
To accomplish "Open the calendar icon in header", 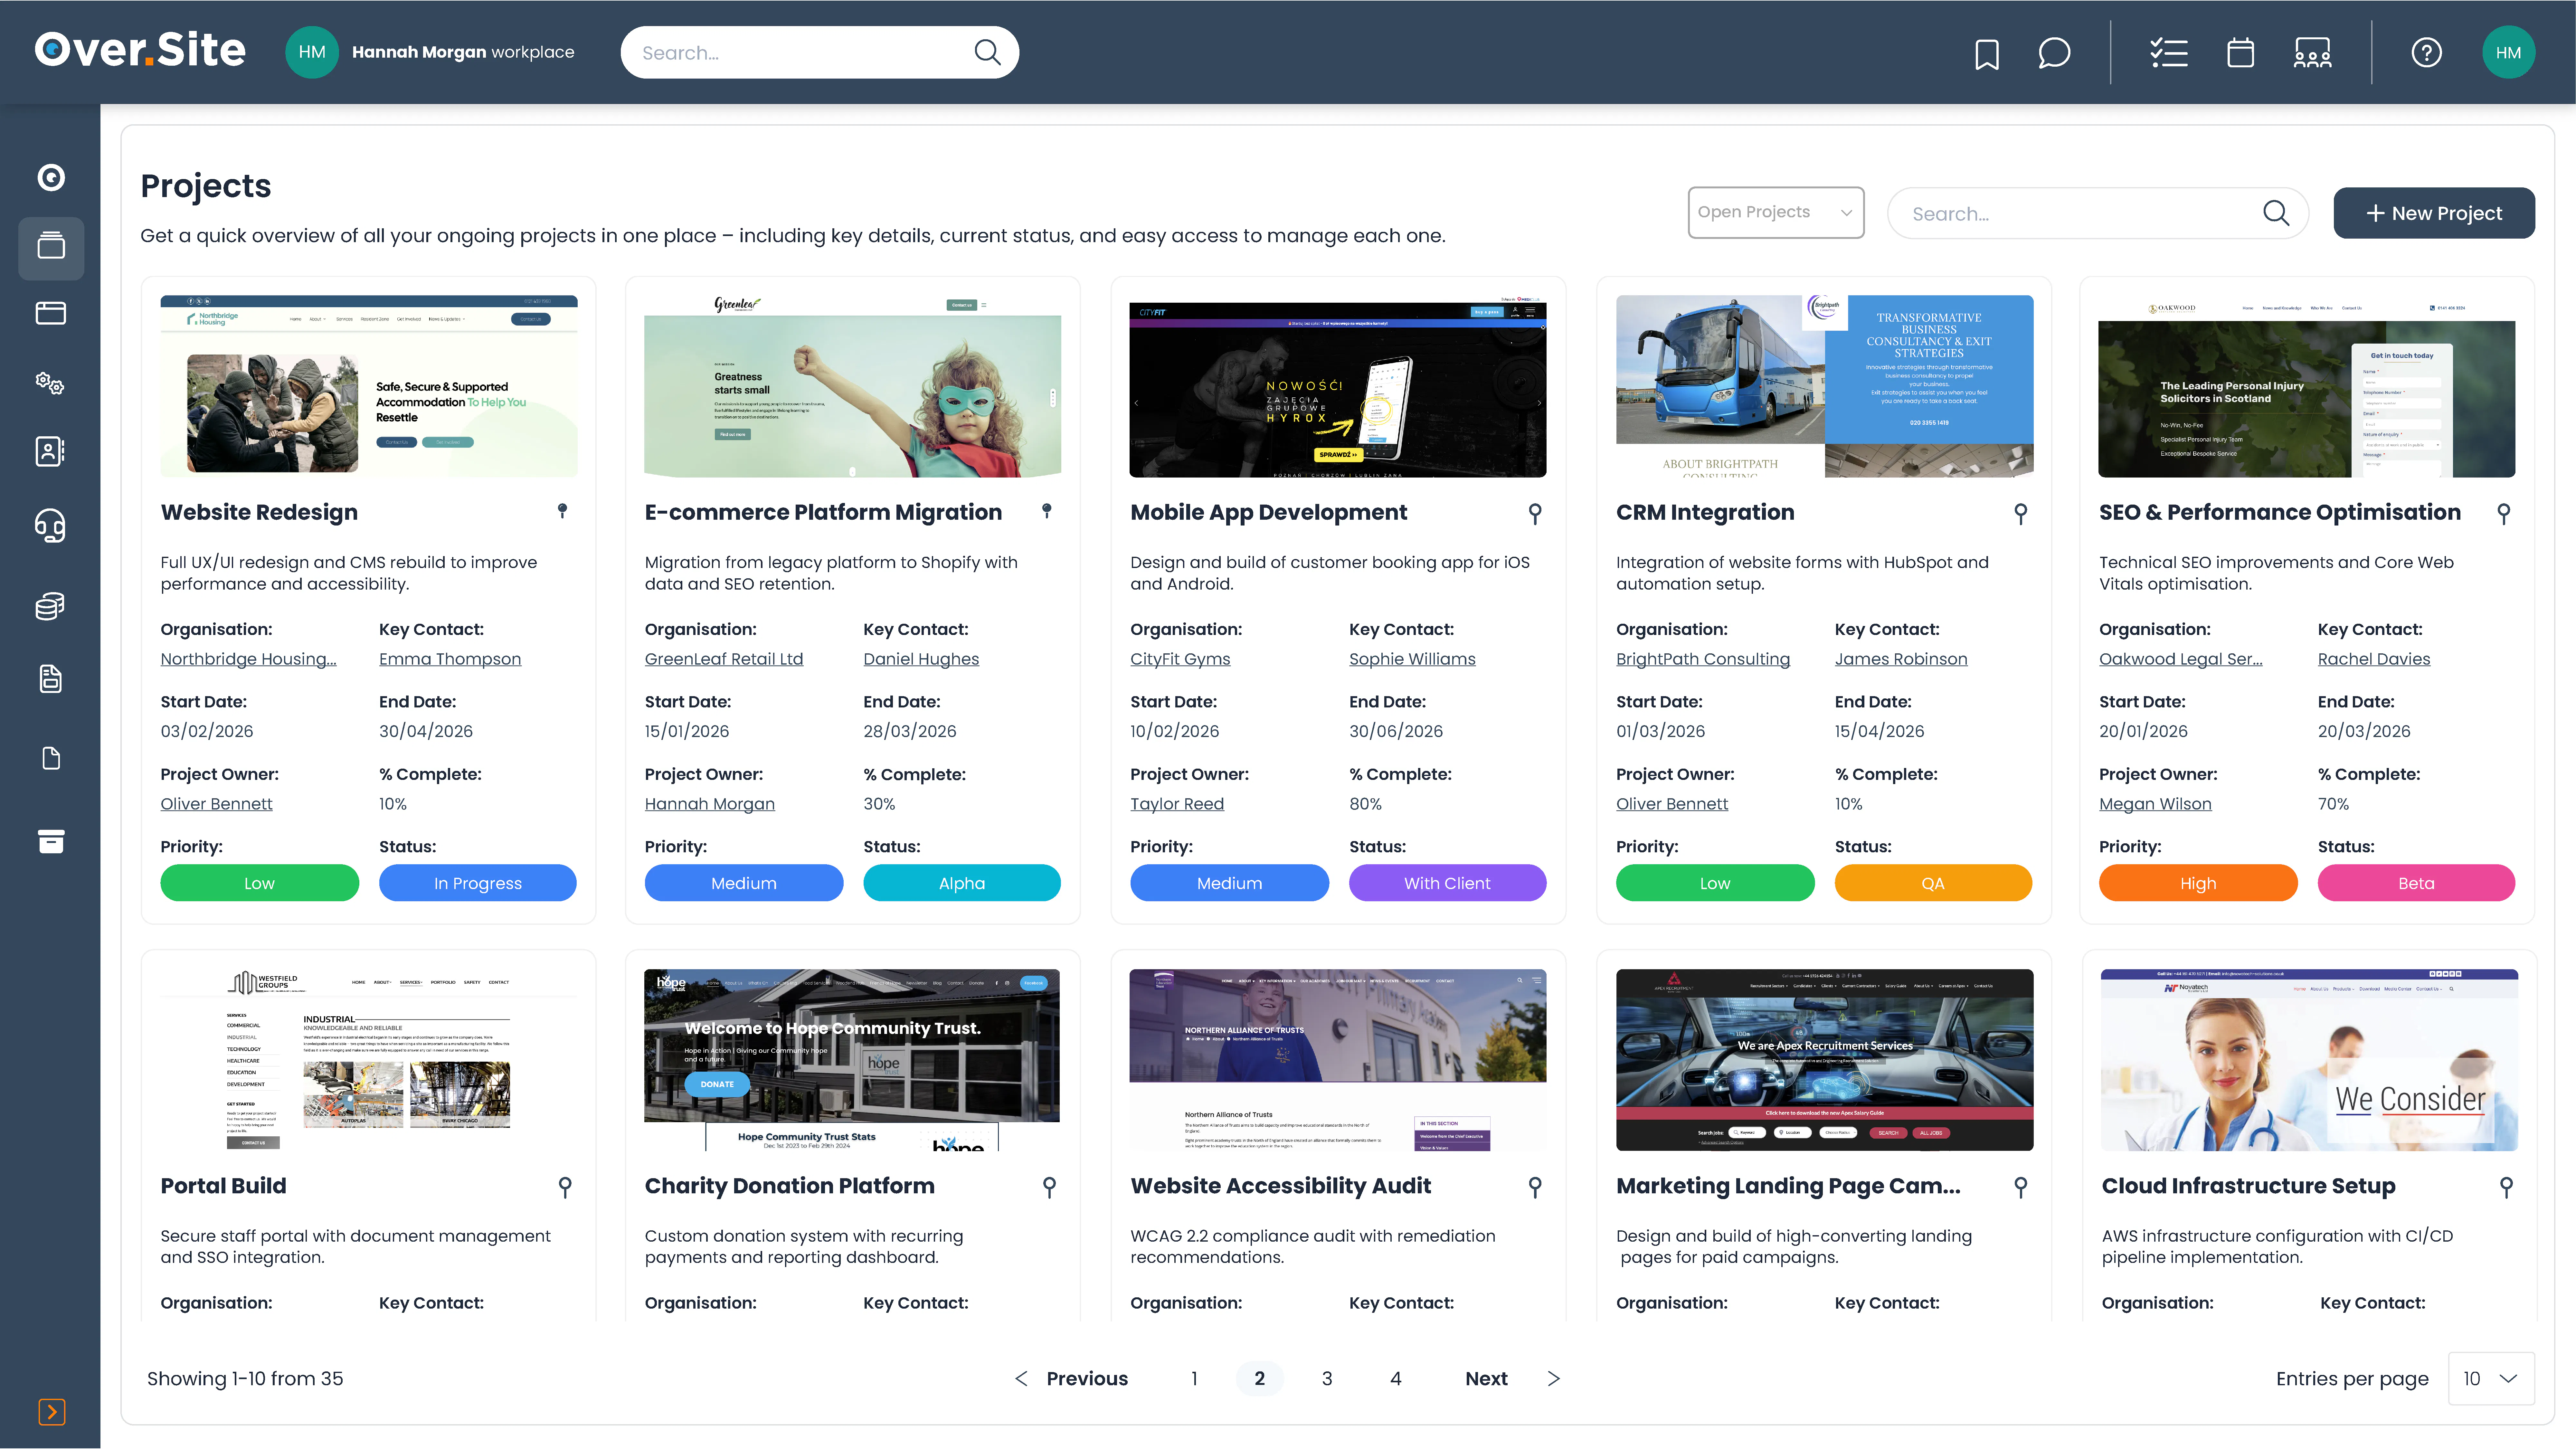I will click(2240, 53).
